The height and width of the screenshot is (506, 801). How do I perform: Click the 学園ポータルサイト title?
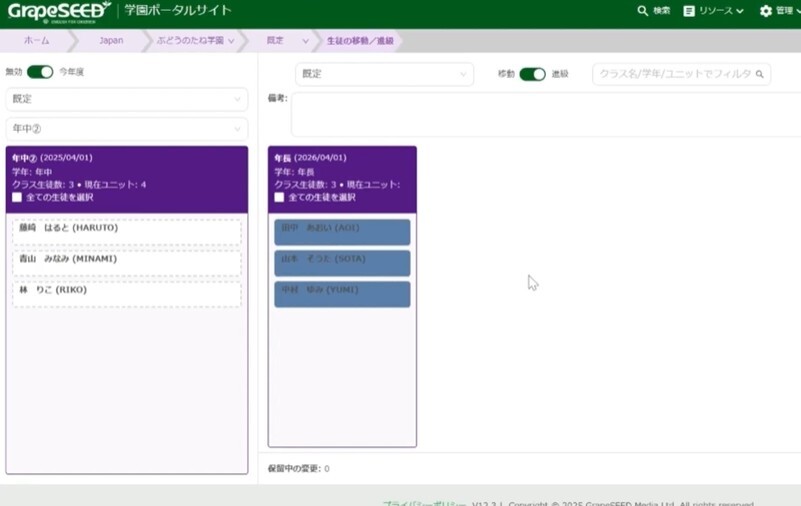click(178, 11)
